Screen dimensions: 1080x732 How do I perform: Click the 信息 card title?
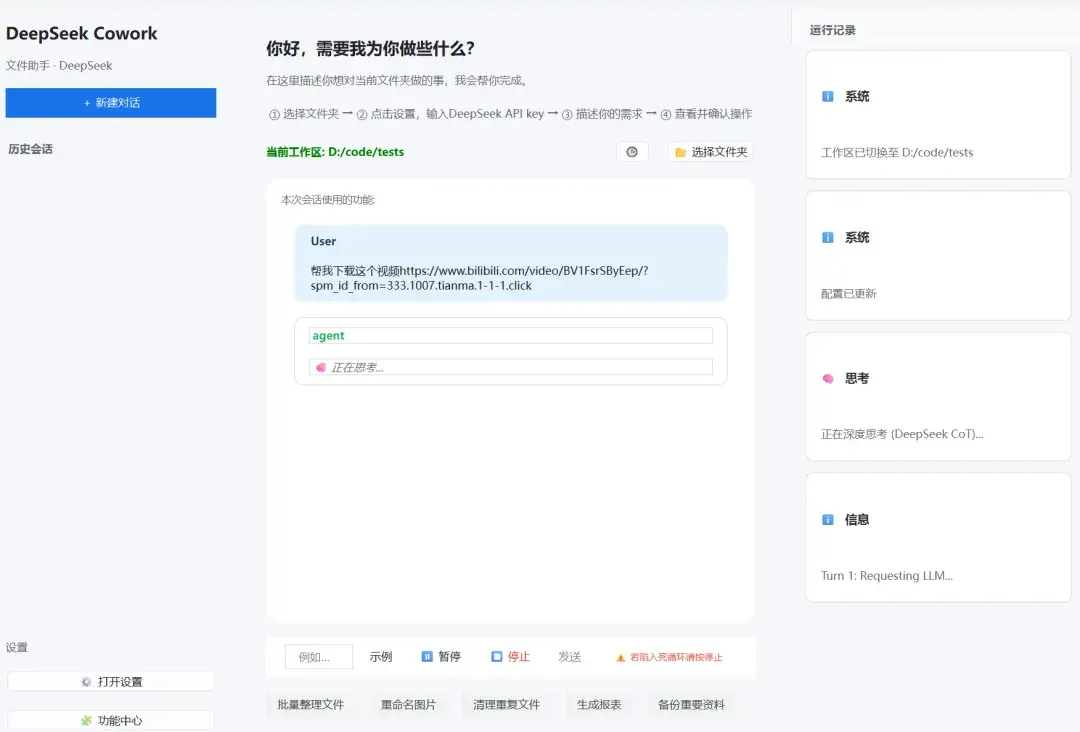(857, 520)
